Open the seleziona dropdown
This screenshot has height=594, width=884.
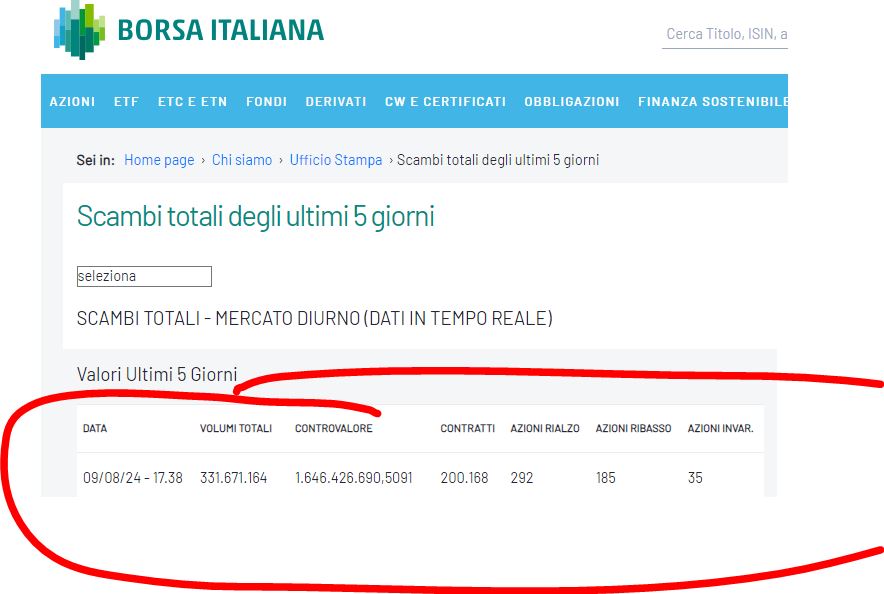(144, 276)
